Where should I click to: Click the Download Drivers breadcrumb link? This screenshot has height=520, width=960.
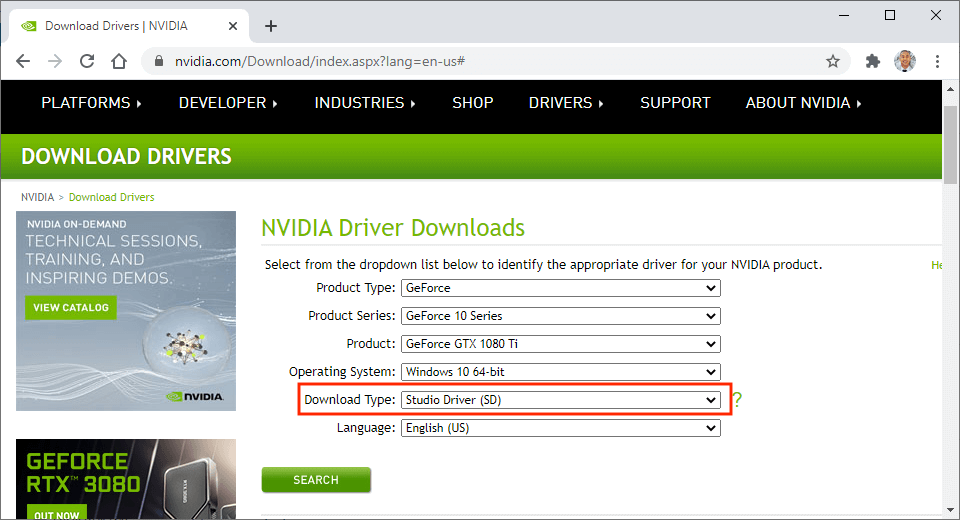tap(111, 197)
